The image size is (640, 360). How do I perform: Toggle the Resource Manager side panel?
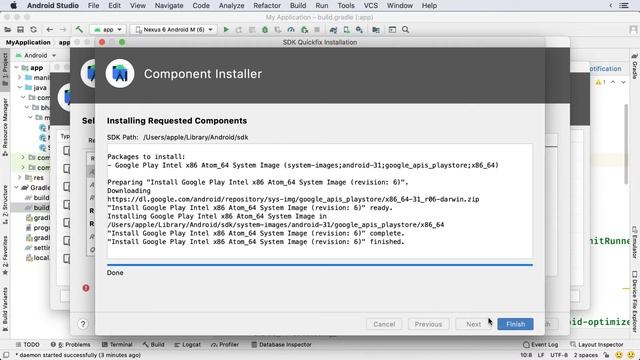coord(5,127)
